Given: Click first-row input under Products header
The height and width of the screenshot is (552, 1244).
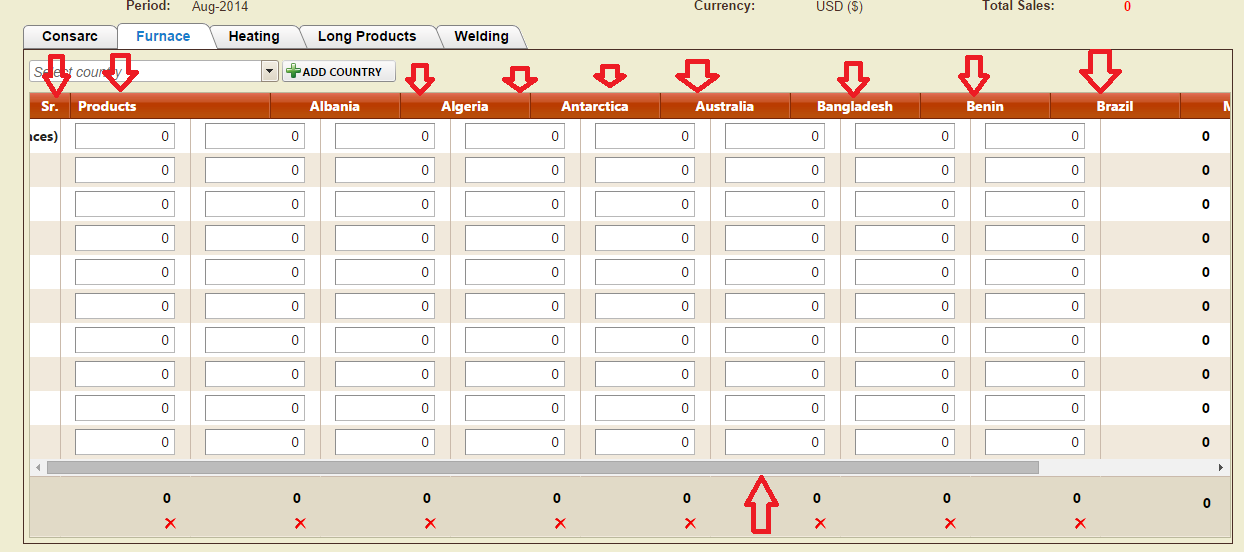Looking at the screenshot, I should tap(125, 137).
